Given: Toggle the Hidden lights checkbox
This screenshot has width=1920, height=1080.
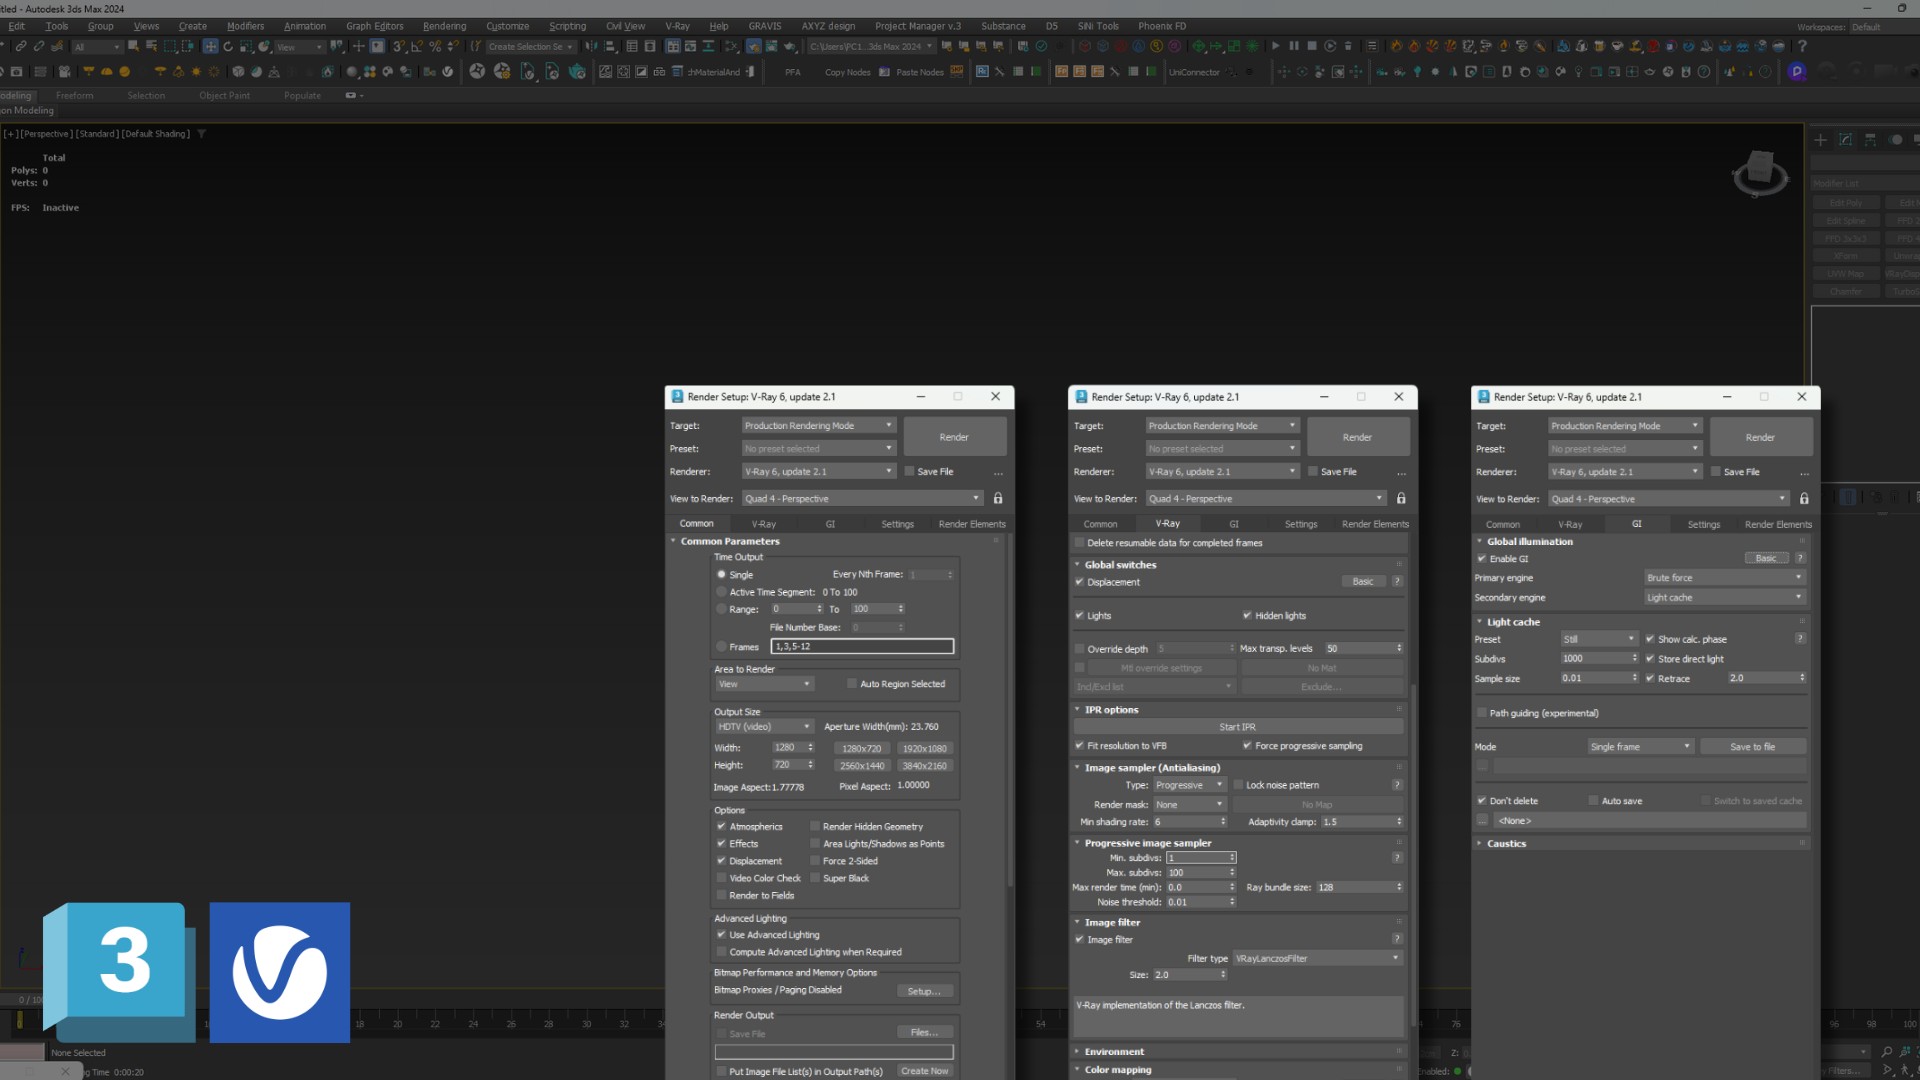Looking at the screenshot, I should (1248, 615).
